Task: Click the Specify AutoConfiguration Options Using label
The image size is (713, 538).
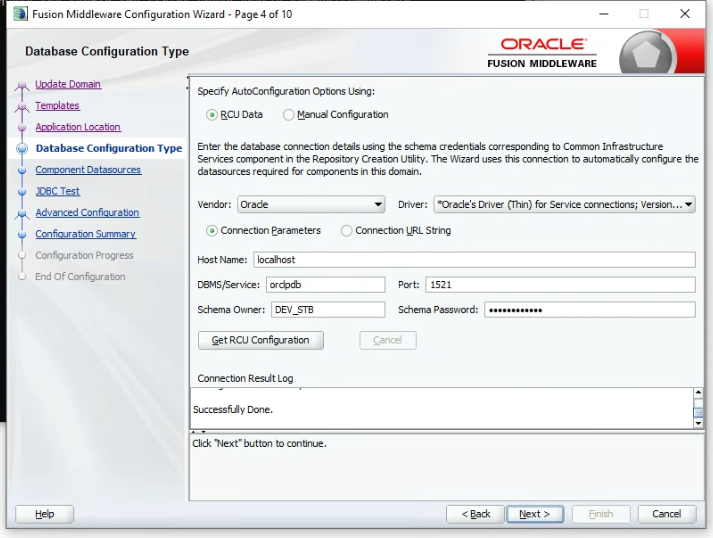Action: point(286,91)
